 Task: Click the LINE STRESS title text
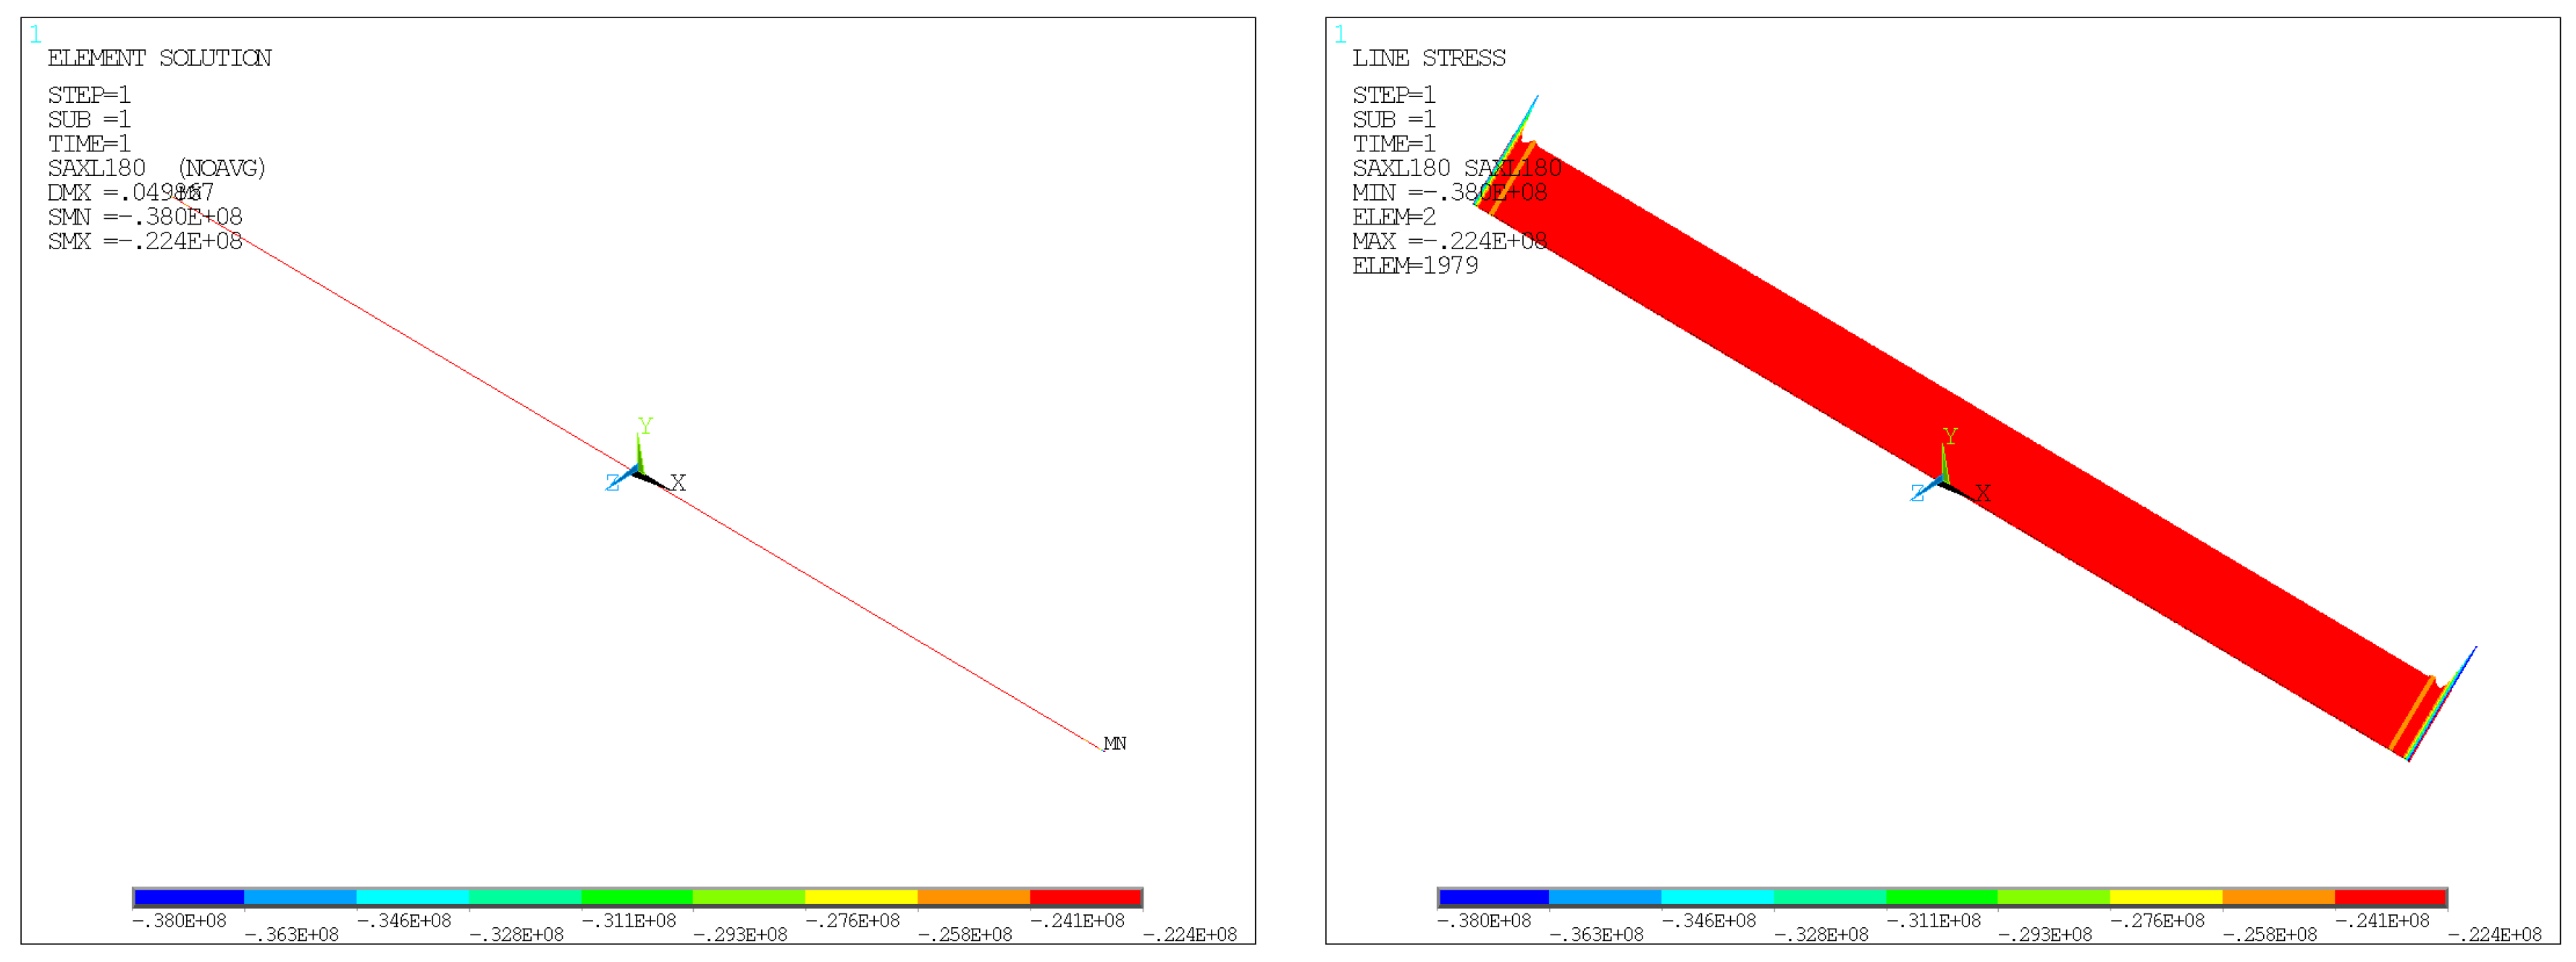point(1428,58)
